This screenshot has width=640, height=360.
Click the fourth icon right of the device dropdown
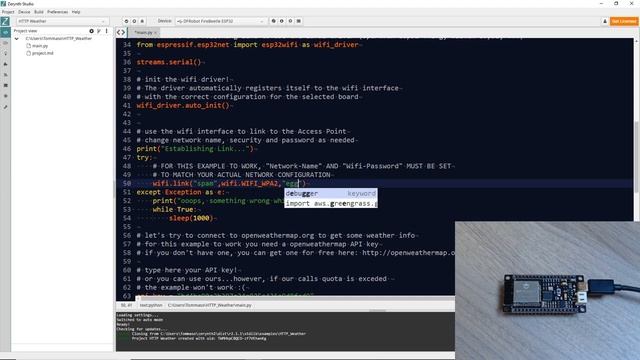(299, 21)
